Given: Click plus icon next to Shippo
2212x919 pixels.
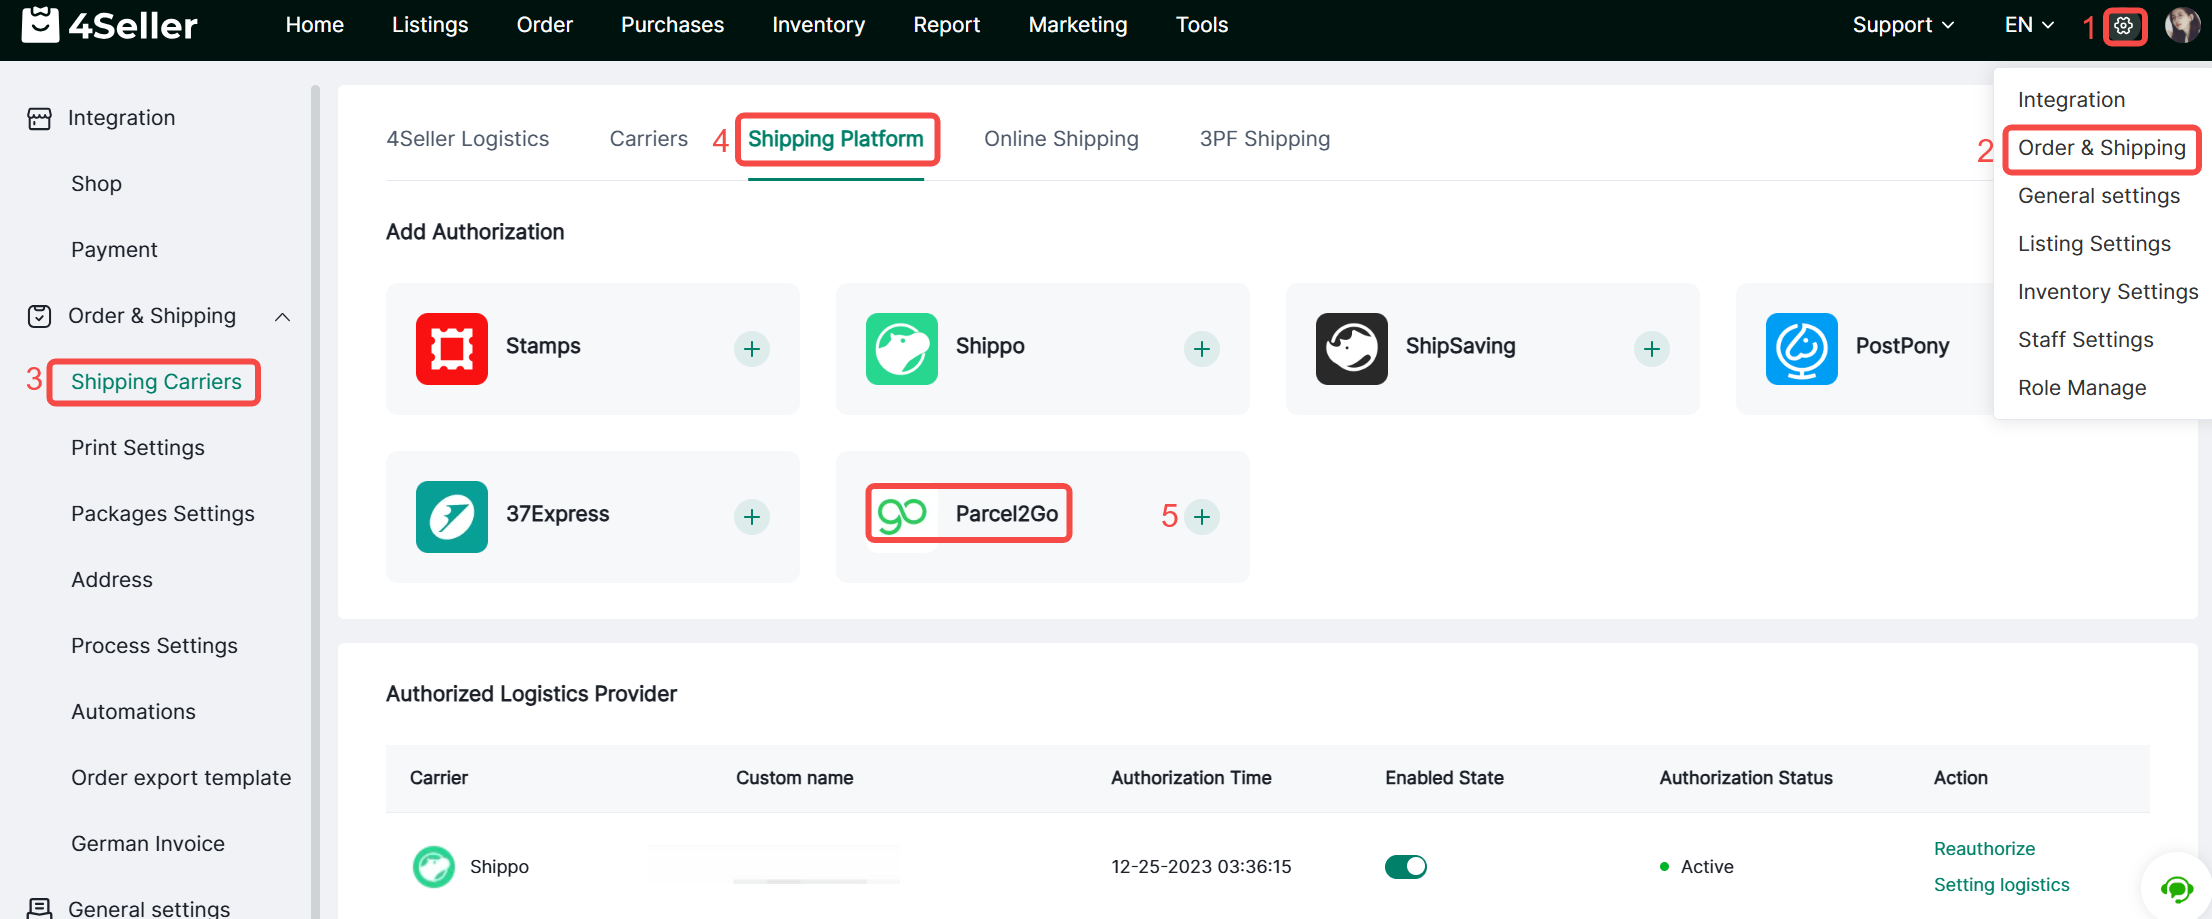Looking at the screenshot, I should (x=1202, y=349).
